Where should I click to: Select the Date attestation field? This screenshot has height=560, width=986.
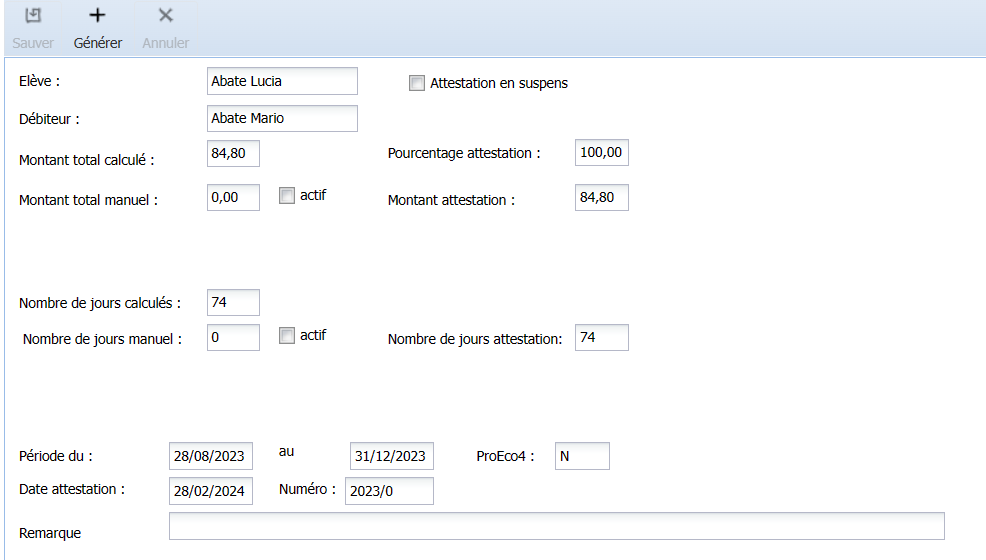pos(211,491)
